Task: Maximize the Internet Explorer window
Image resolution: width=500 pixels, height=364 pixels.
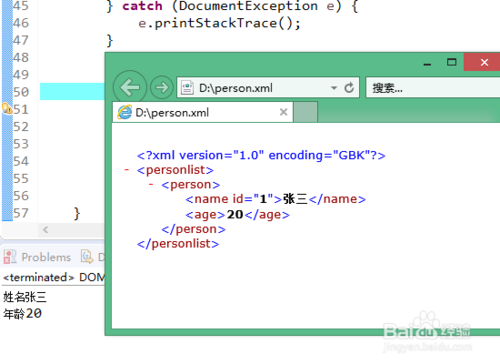Action: [452, 62]
